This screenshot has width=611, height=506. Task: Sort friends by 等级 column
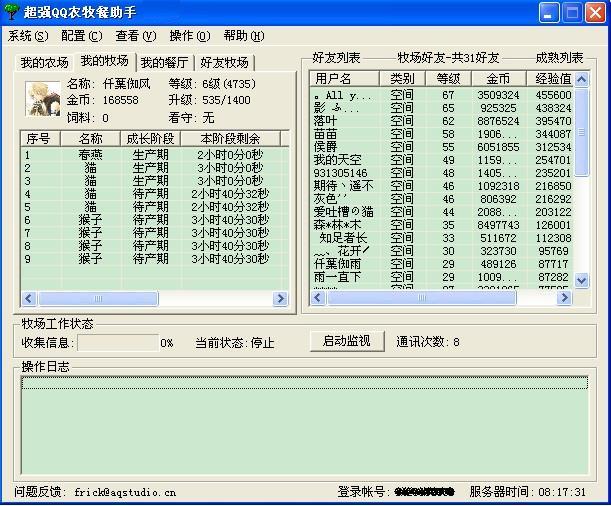click(x=448, y=79)
